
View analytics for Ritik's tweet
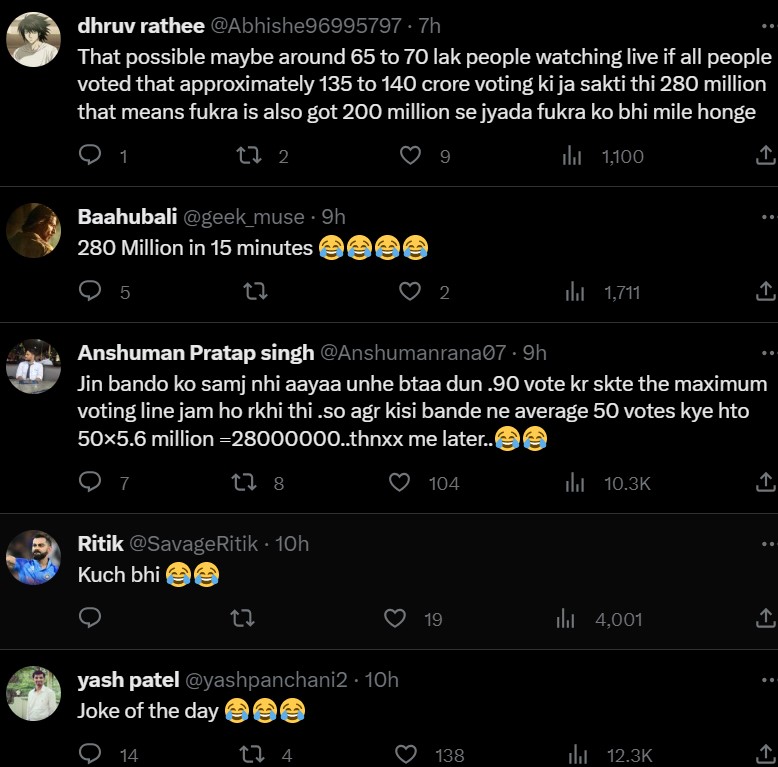(566, 619)
